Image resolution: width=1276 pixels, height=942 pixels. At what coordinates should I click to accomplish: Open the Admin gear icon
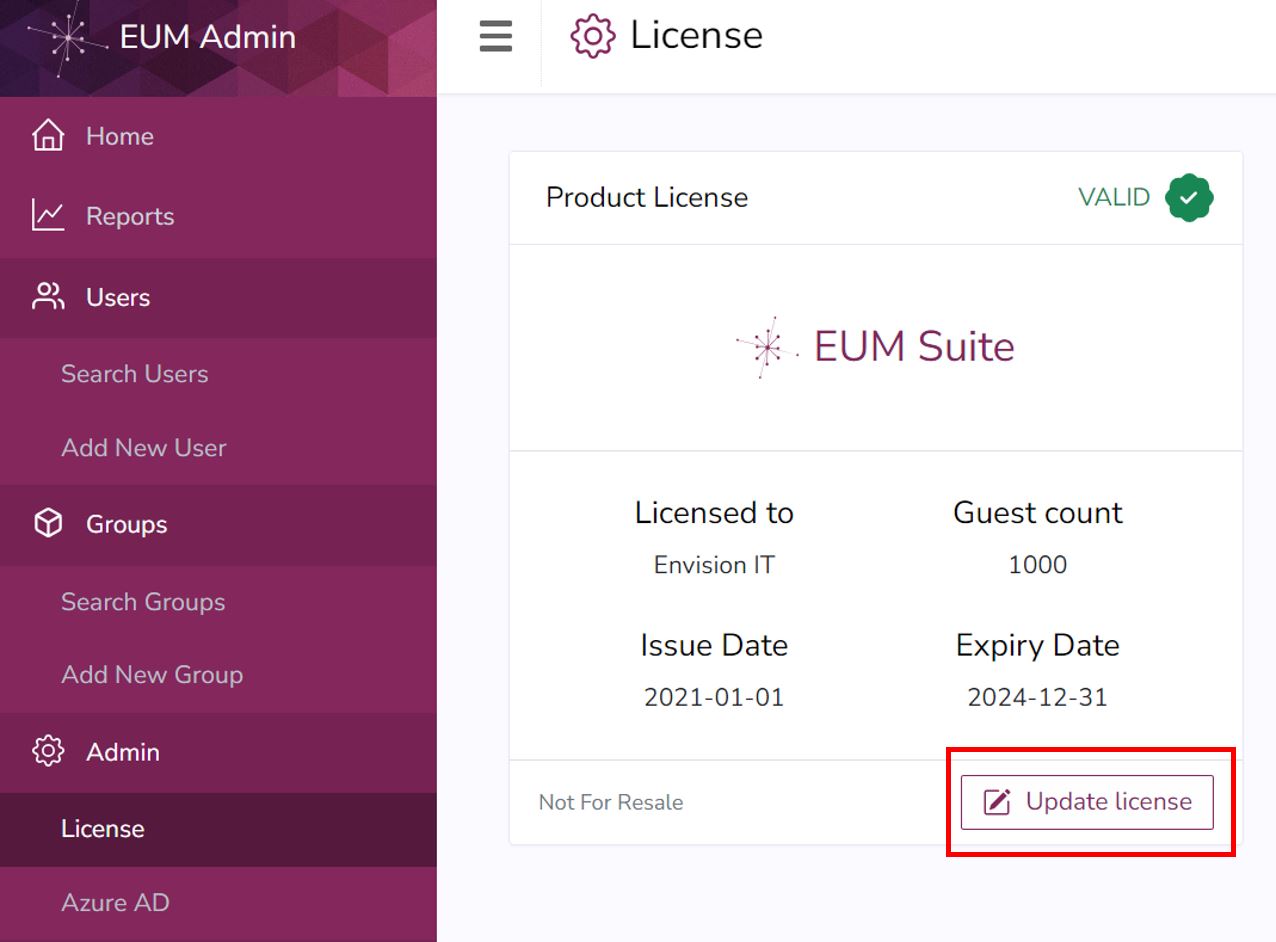(x=47, y=752)
